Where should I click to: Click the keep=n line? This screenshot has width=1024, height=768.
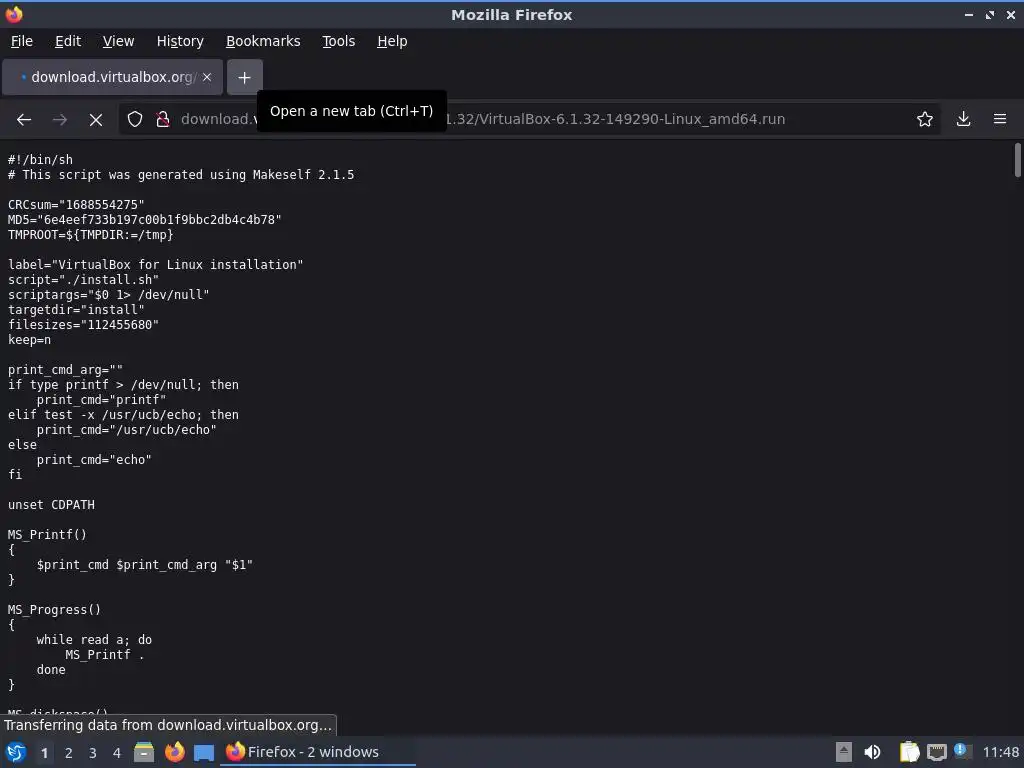pos(29,340)
